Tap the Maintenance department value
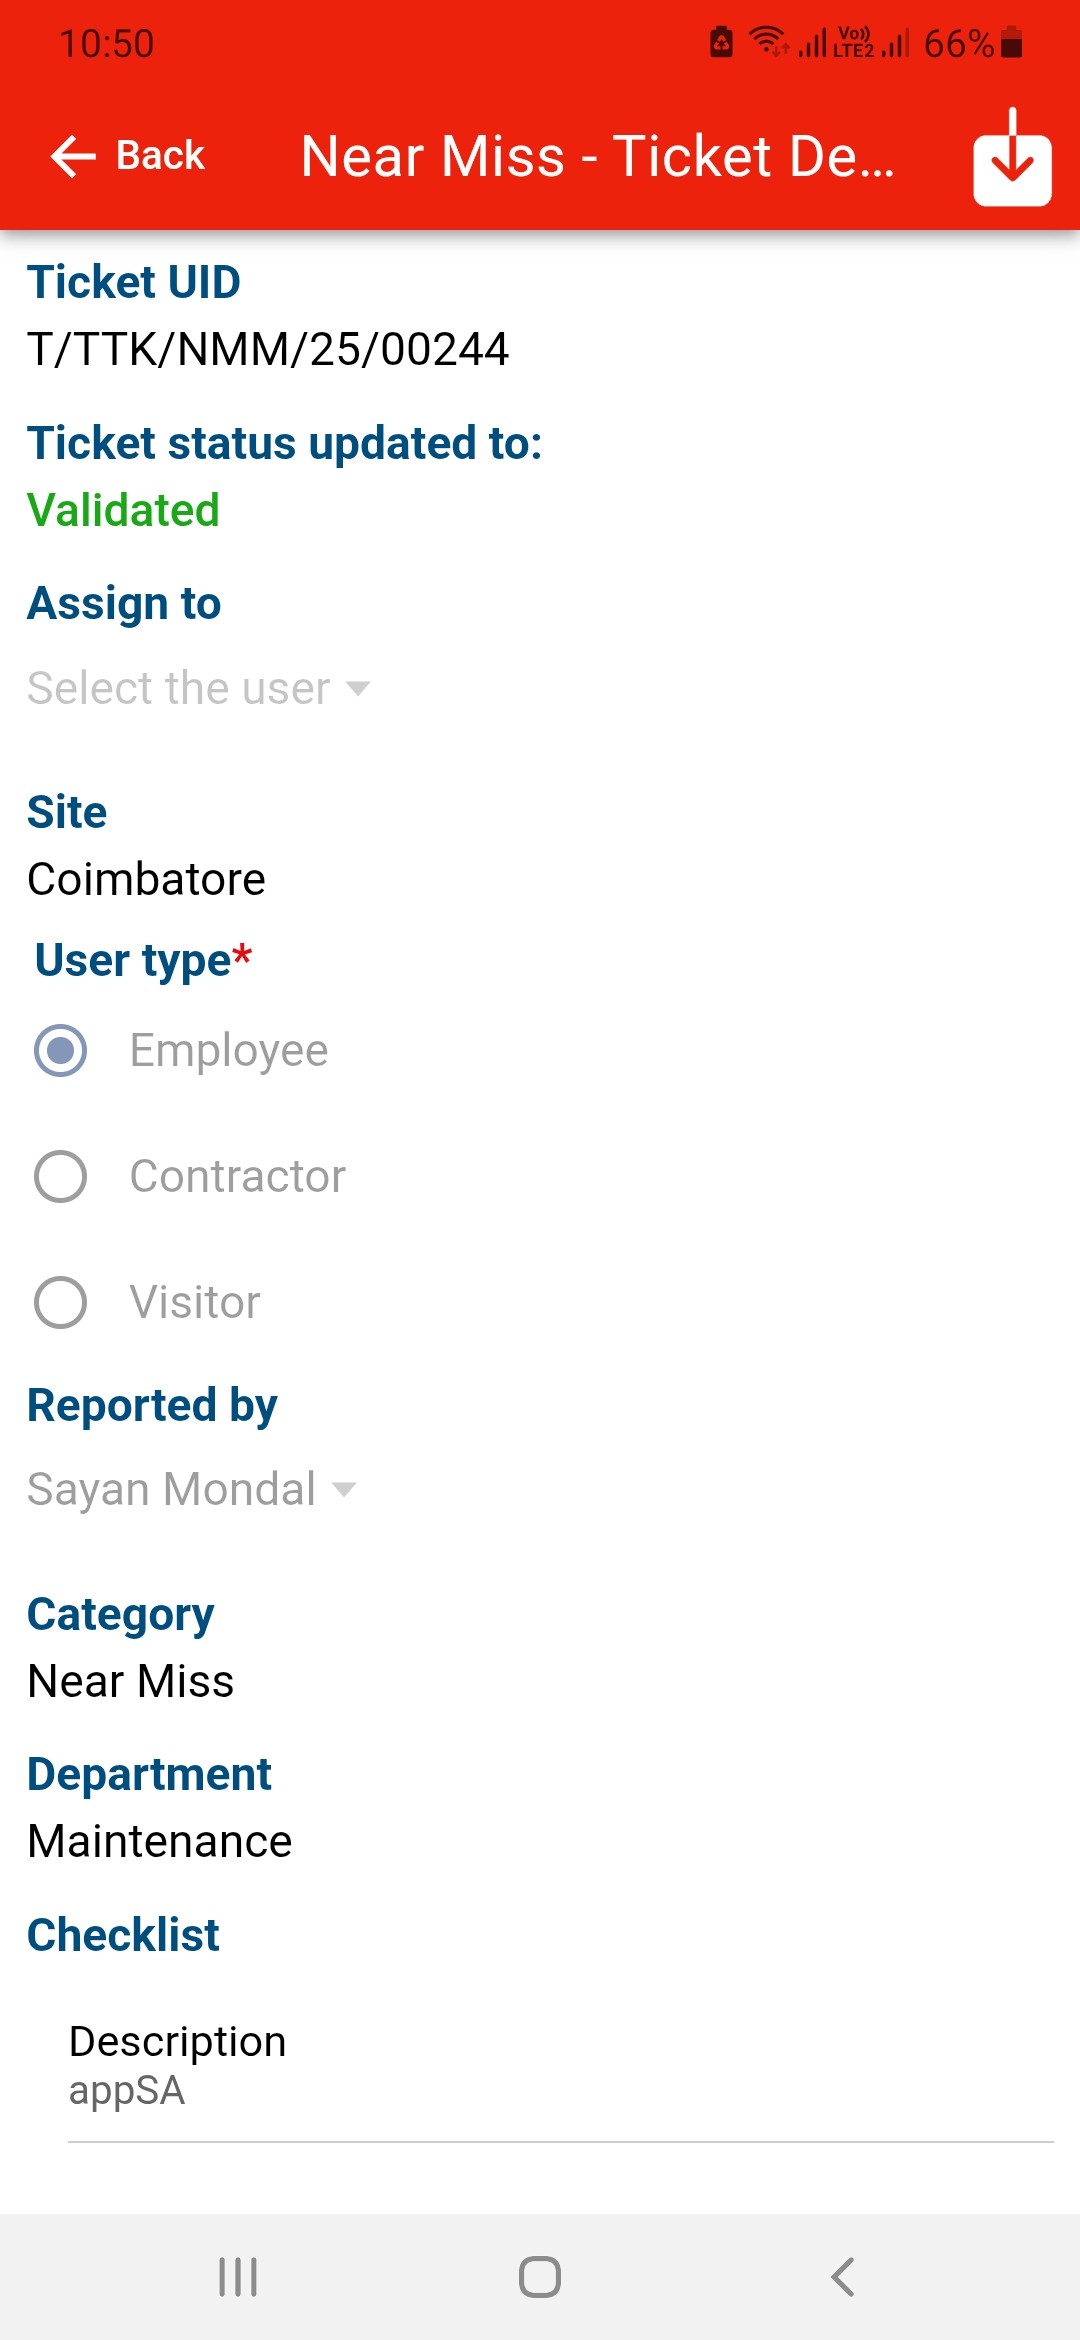Screen dimensions: 1080x2340 tap(160, 1841)
